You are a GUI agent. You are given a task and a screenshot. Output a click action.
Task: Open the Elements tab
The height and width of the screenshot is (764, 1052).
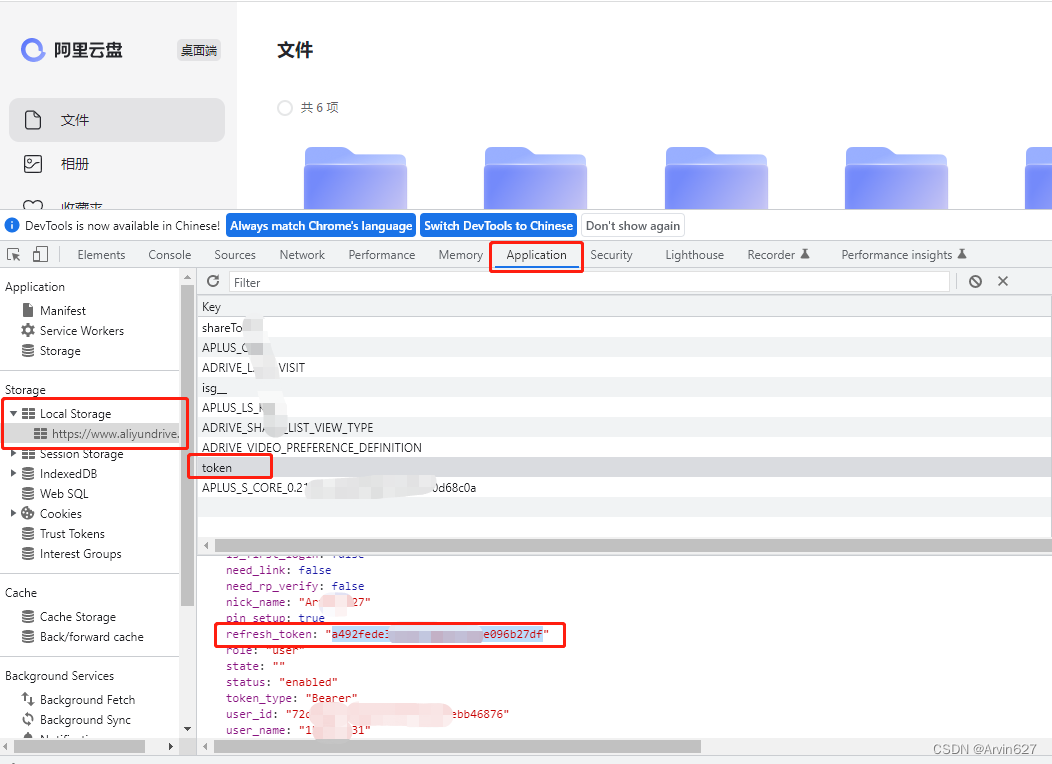point(101,255)
